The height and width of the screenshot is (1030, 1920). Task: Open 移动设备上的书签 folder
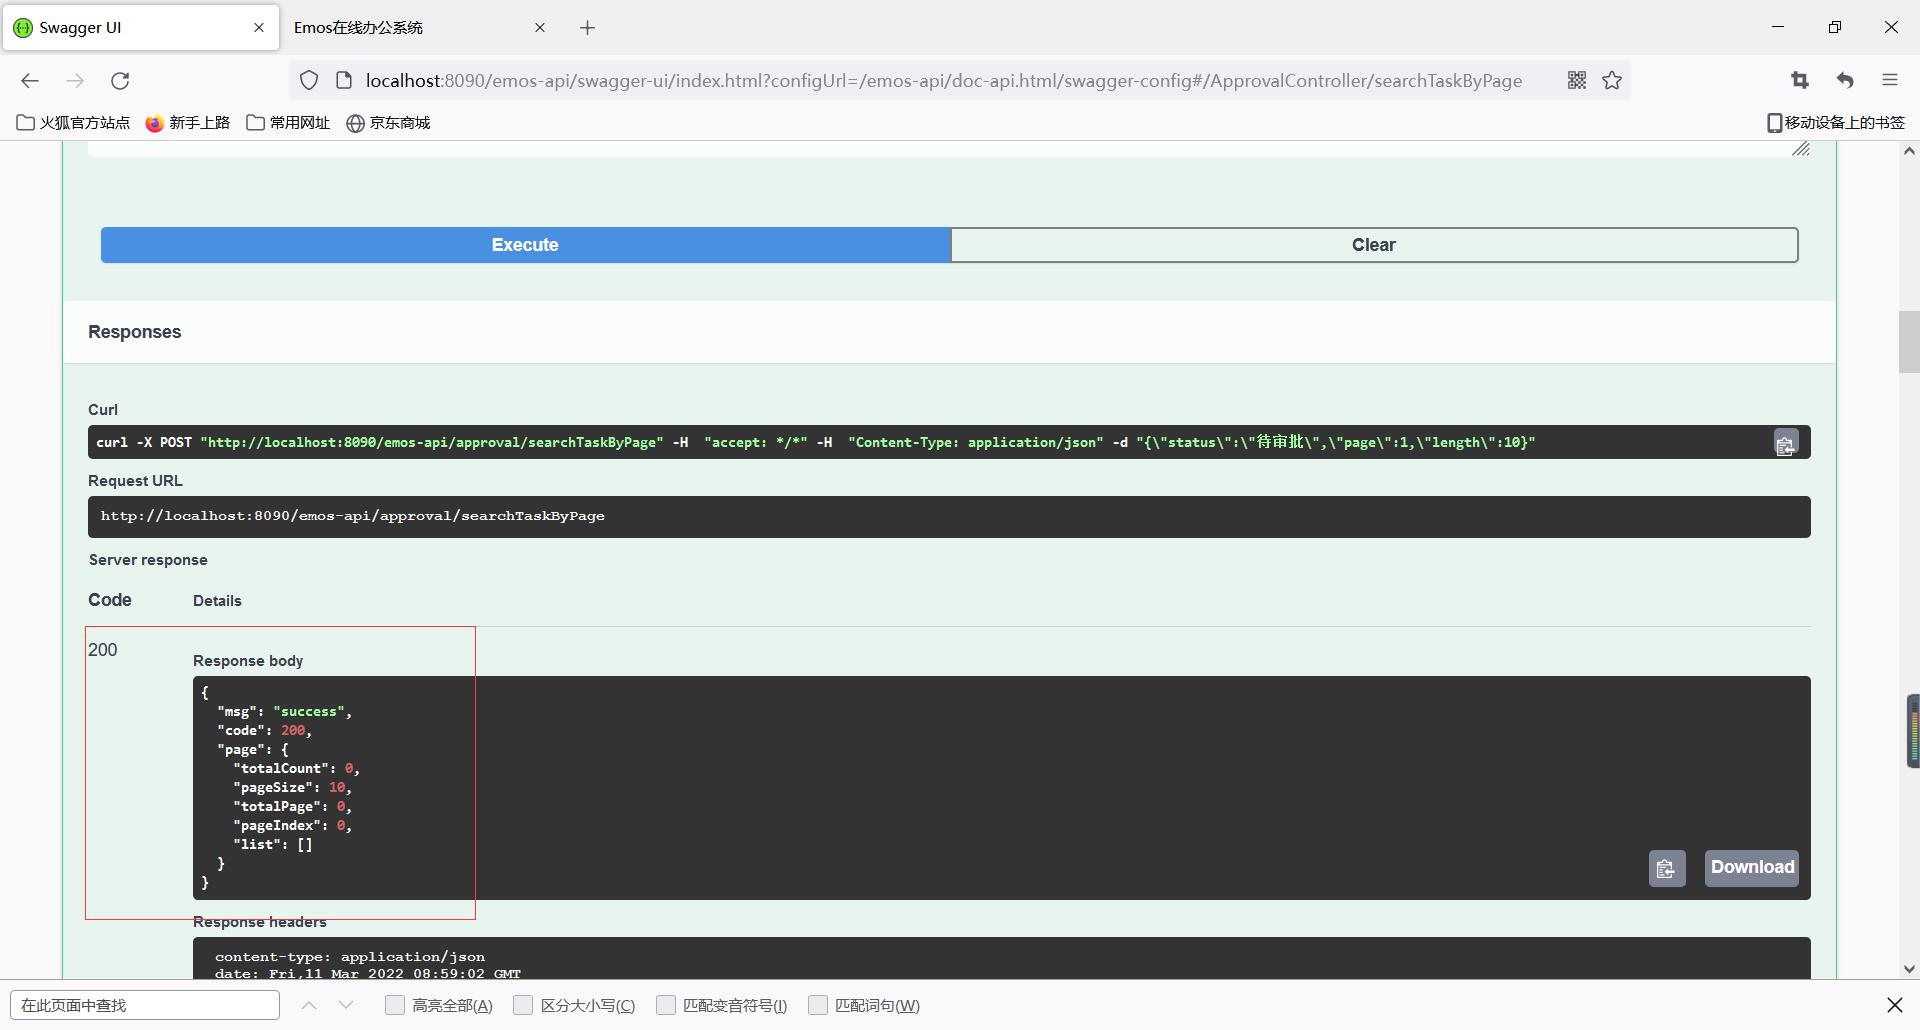[x=1836, y=123]
